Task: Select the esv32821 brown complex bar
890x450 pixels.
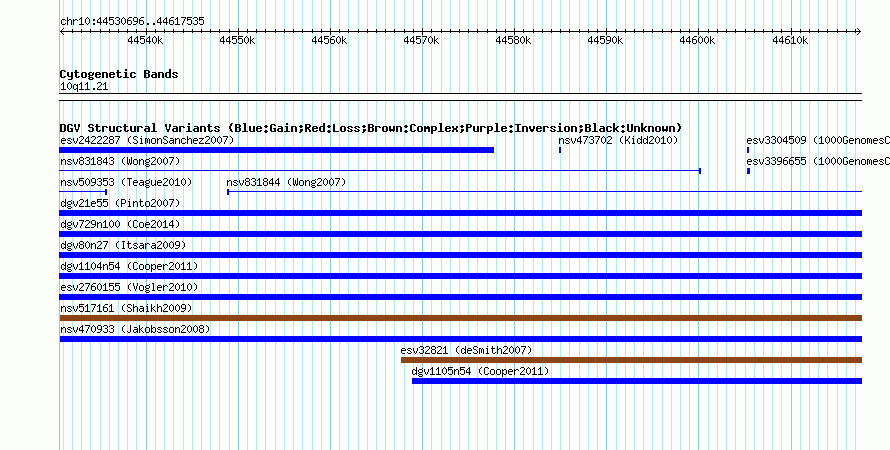Action: 631,360
